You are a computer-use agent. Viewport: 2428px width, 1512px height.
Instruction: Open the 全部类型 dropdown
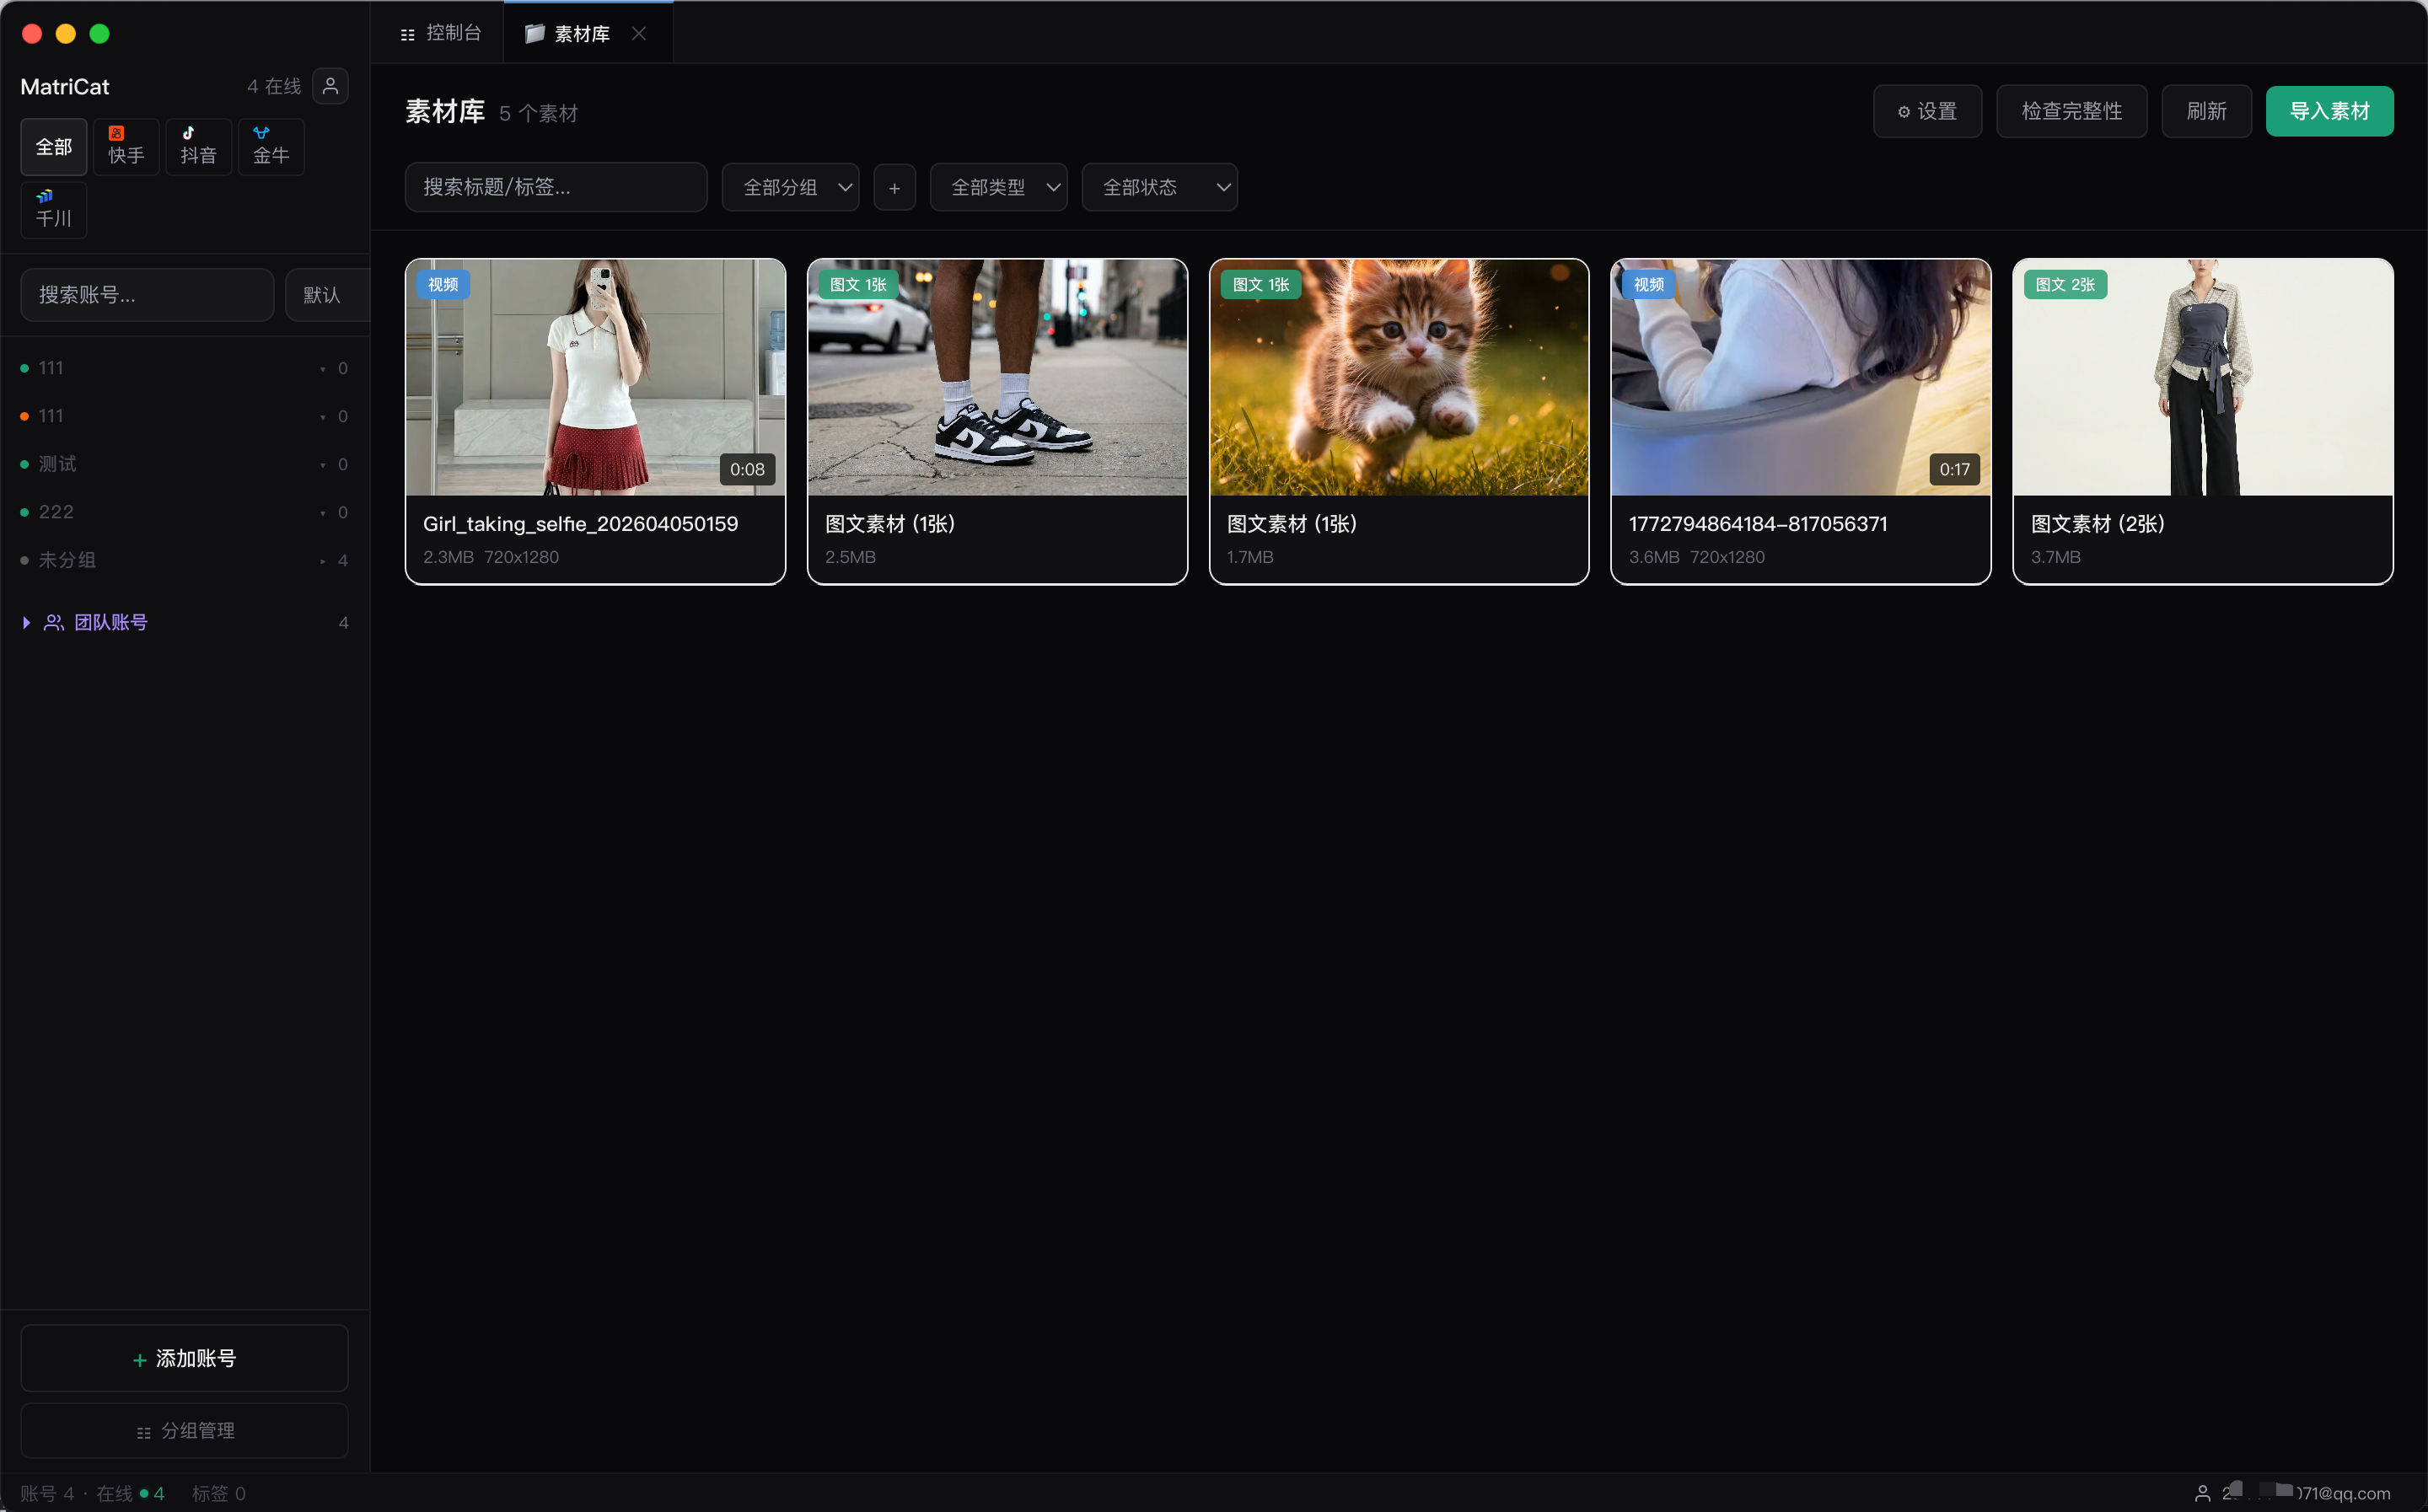coord(998,187)
